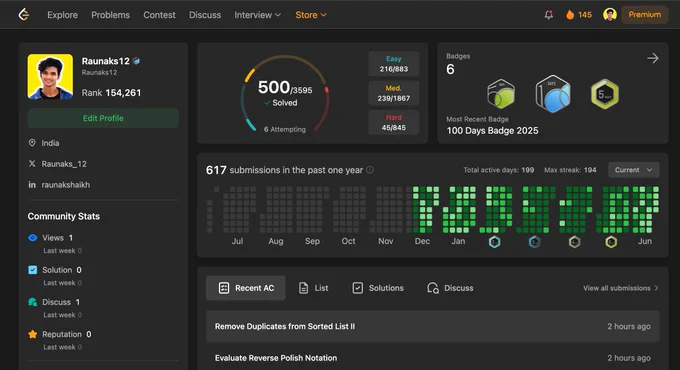The height and width of the screenshot is (370, 680).
Task: Click the Discuss chat bubbles icon
Action: point(33,302)
